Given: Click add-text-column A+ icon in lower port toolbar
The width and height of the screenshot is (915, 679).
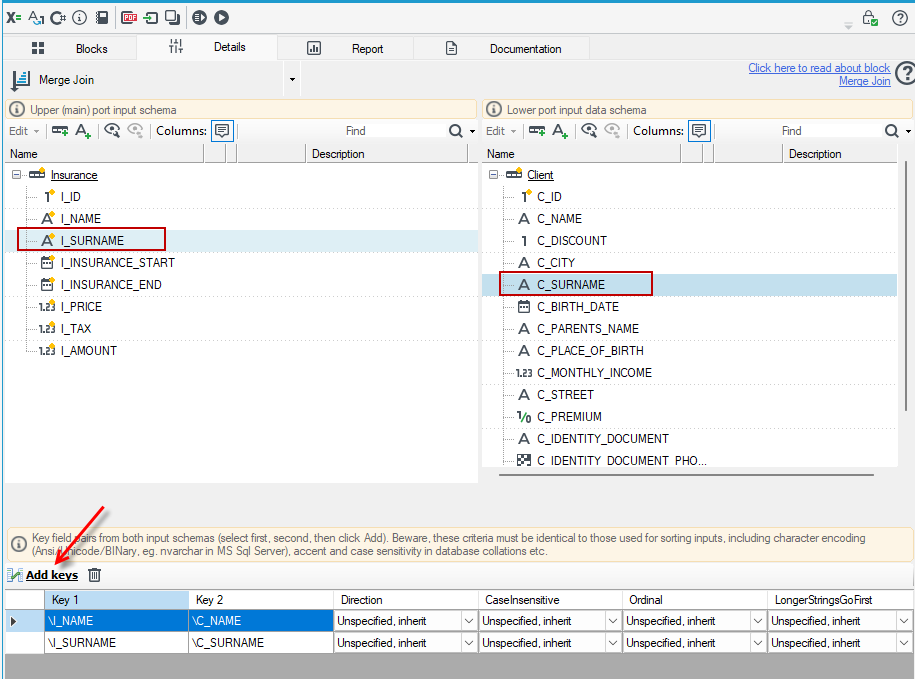Looking at the screenshot, I should coord(560,131).
